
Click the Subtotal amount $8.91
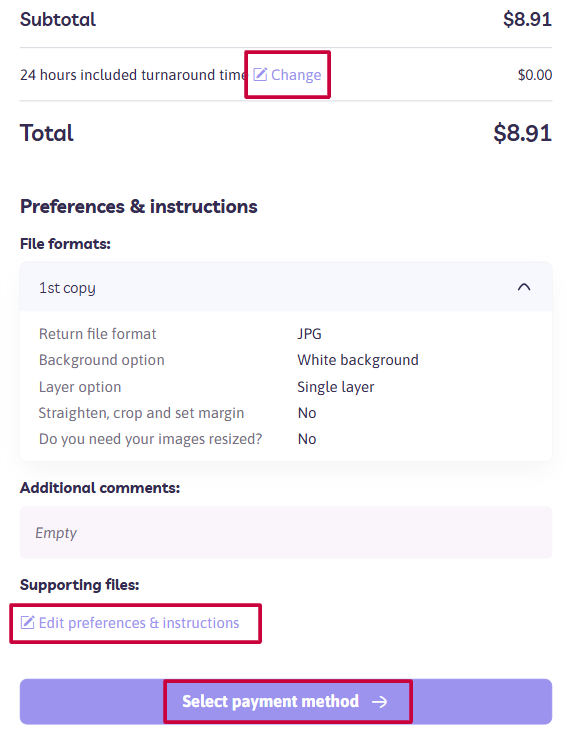527,19
